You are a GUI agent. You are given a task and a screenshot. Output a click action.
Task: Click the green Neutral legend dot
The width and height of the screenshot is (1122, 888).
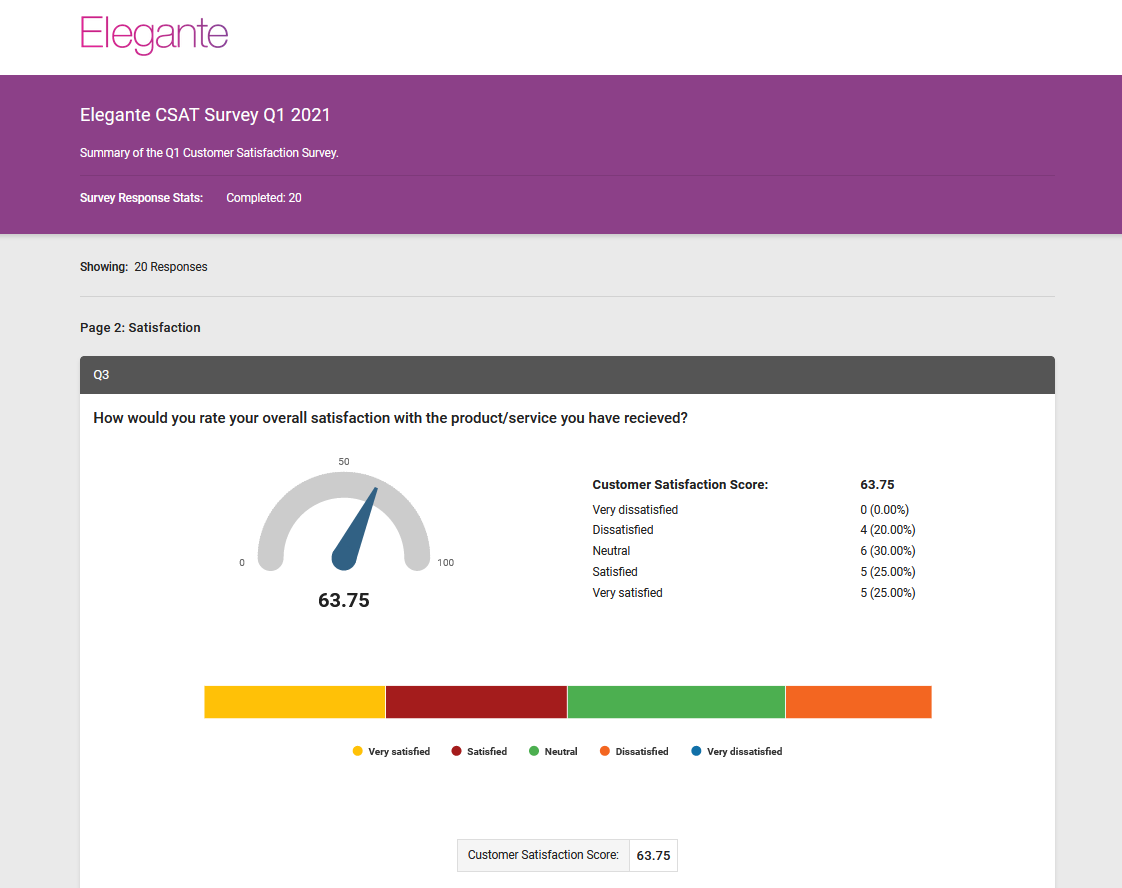coord(534,751)
